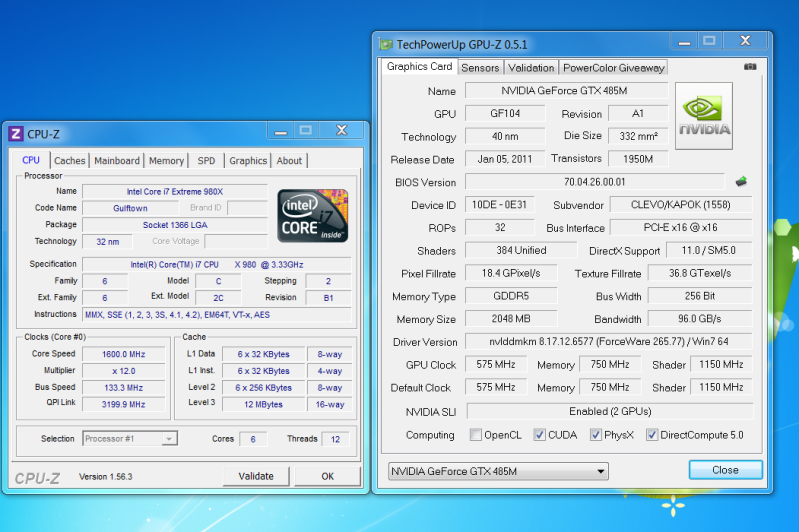Click the QPI Link value 3199.9 MHz
799x532 pixels.
tap(123, 405)
